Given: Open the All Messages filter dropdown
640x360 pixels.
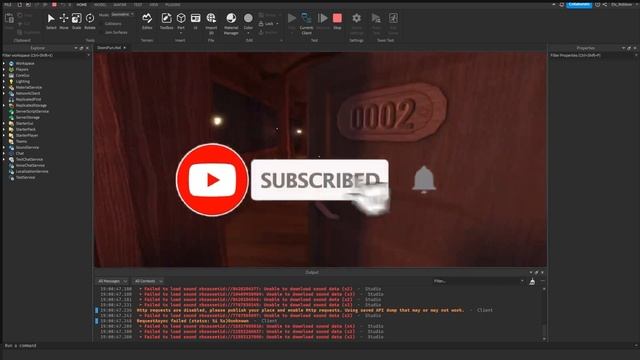Looking at the screenshot, I should [x=113, y=281].
